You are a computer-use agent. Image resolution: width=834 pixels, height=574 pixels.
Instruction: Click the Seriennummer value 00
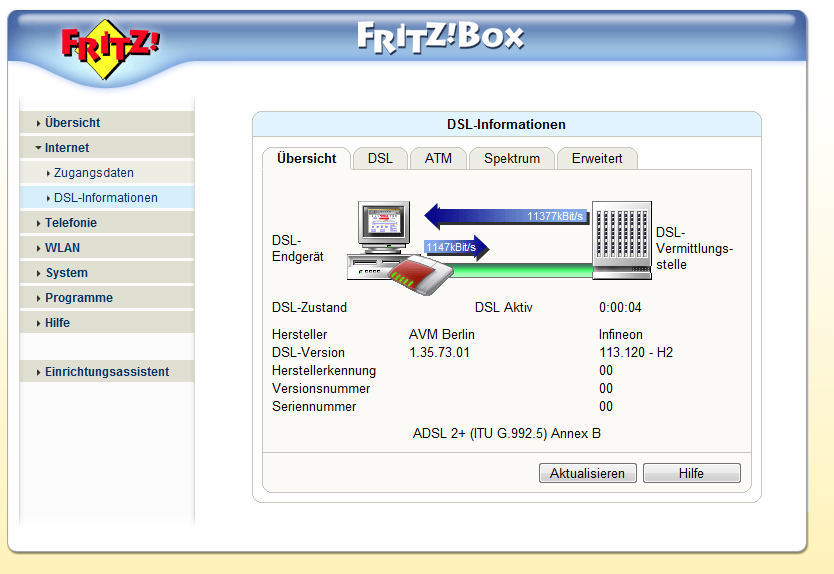coord(606,407)
